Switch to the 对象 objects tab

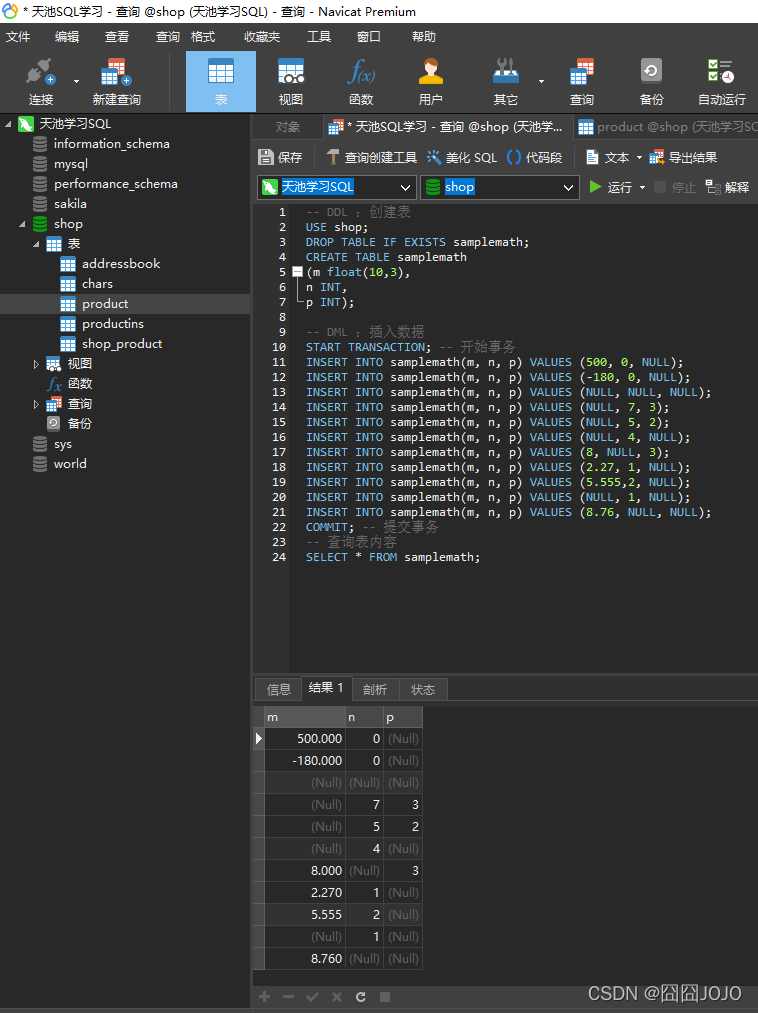click(x=288, y=127)
